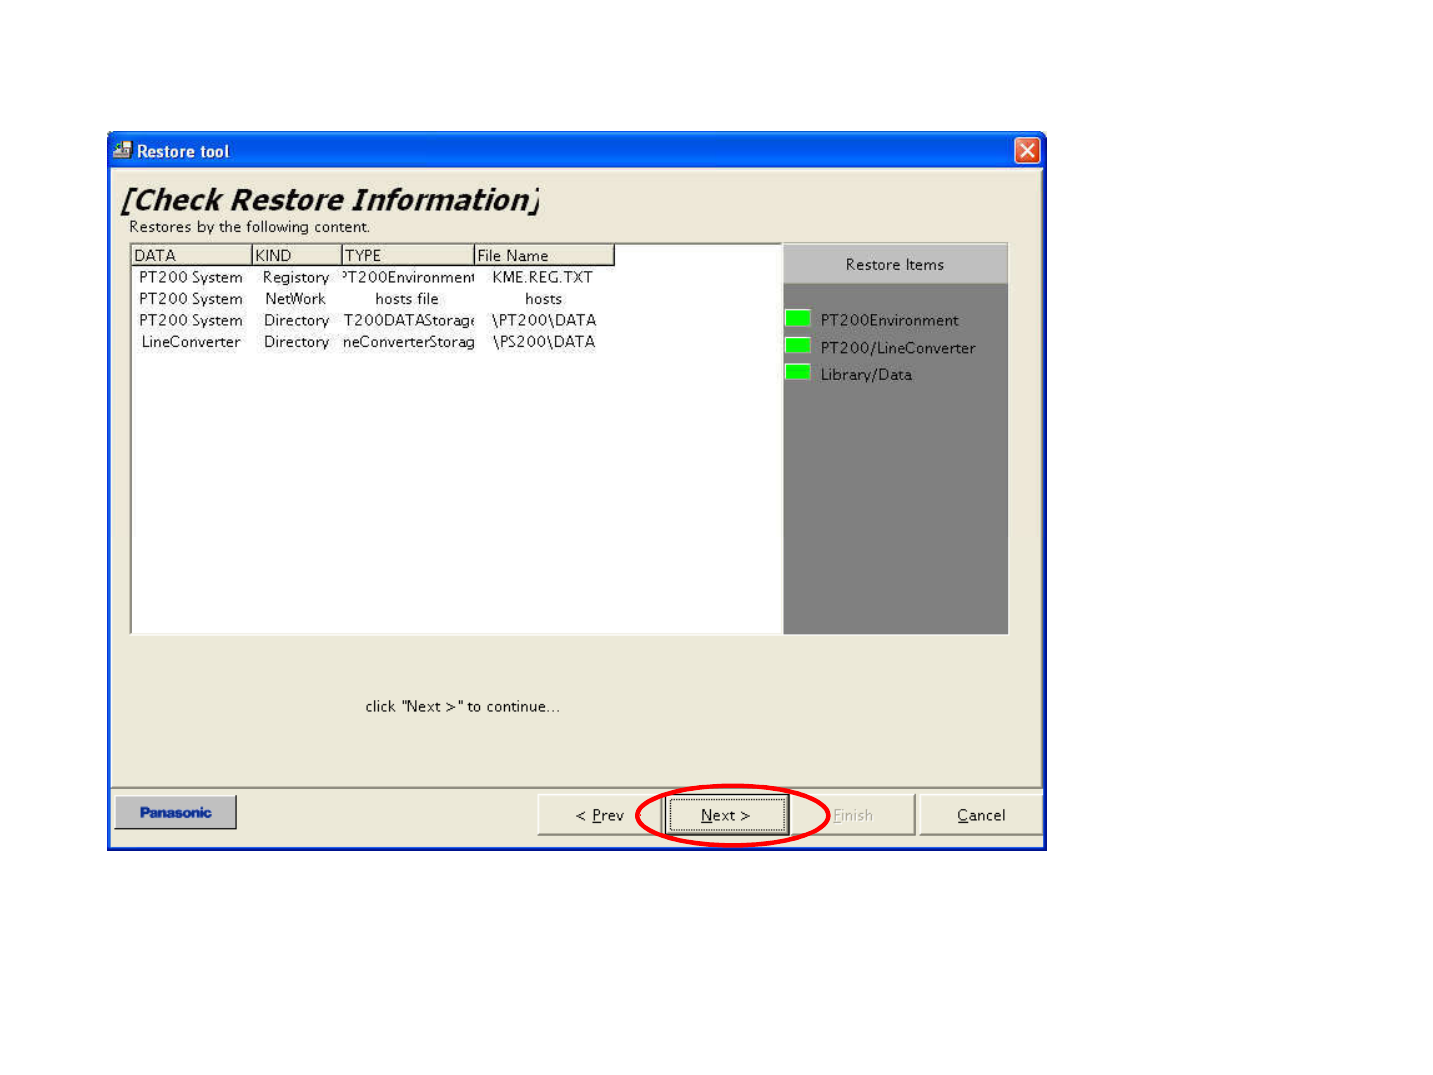The image size is (1433, 1075).
Task: Click the Restore Items panel header
Action: [895, 264]
